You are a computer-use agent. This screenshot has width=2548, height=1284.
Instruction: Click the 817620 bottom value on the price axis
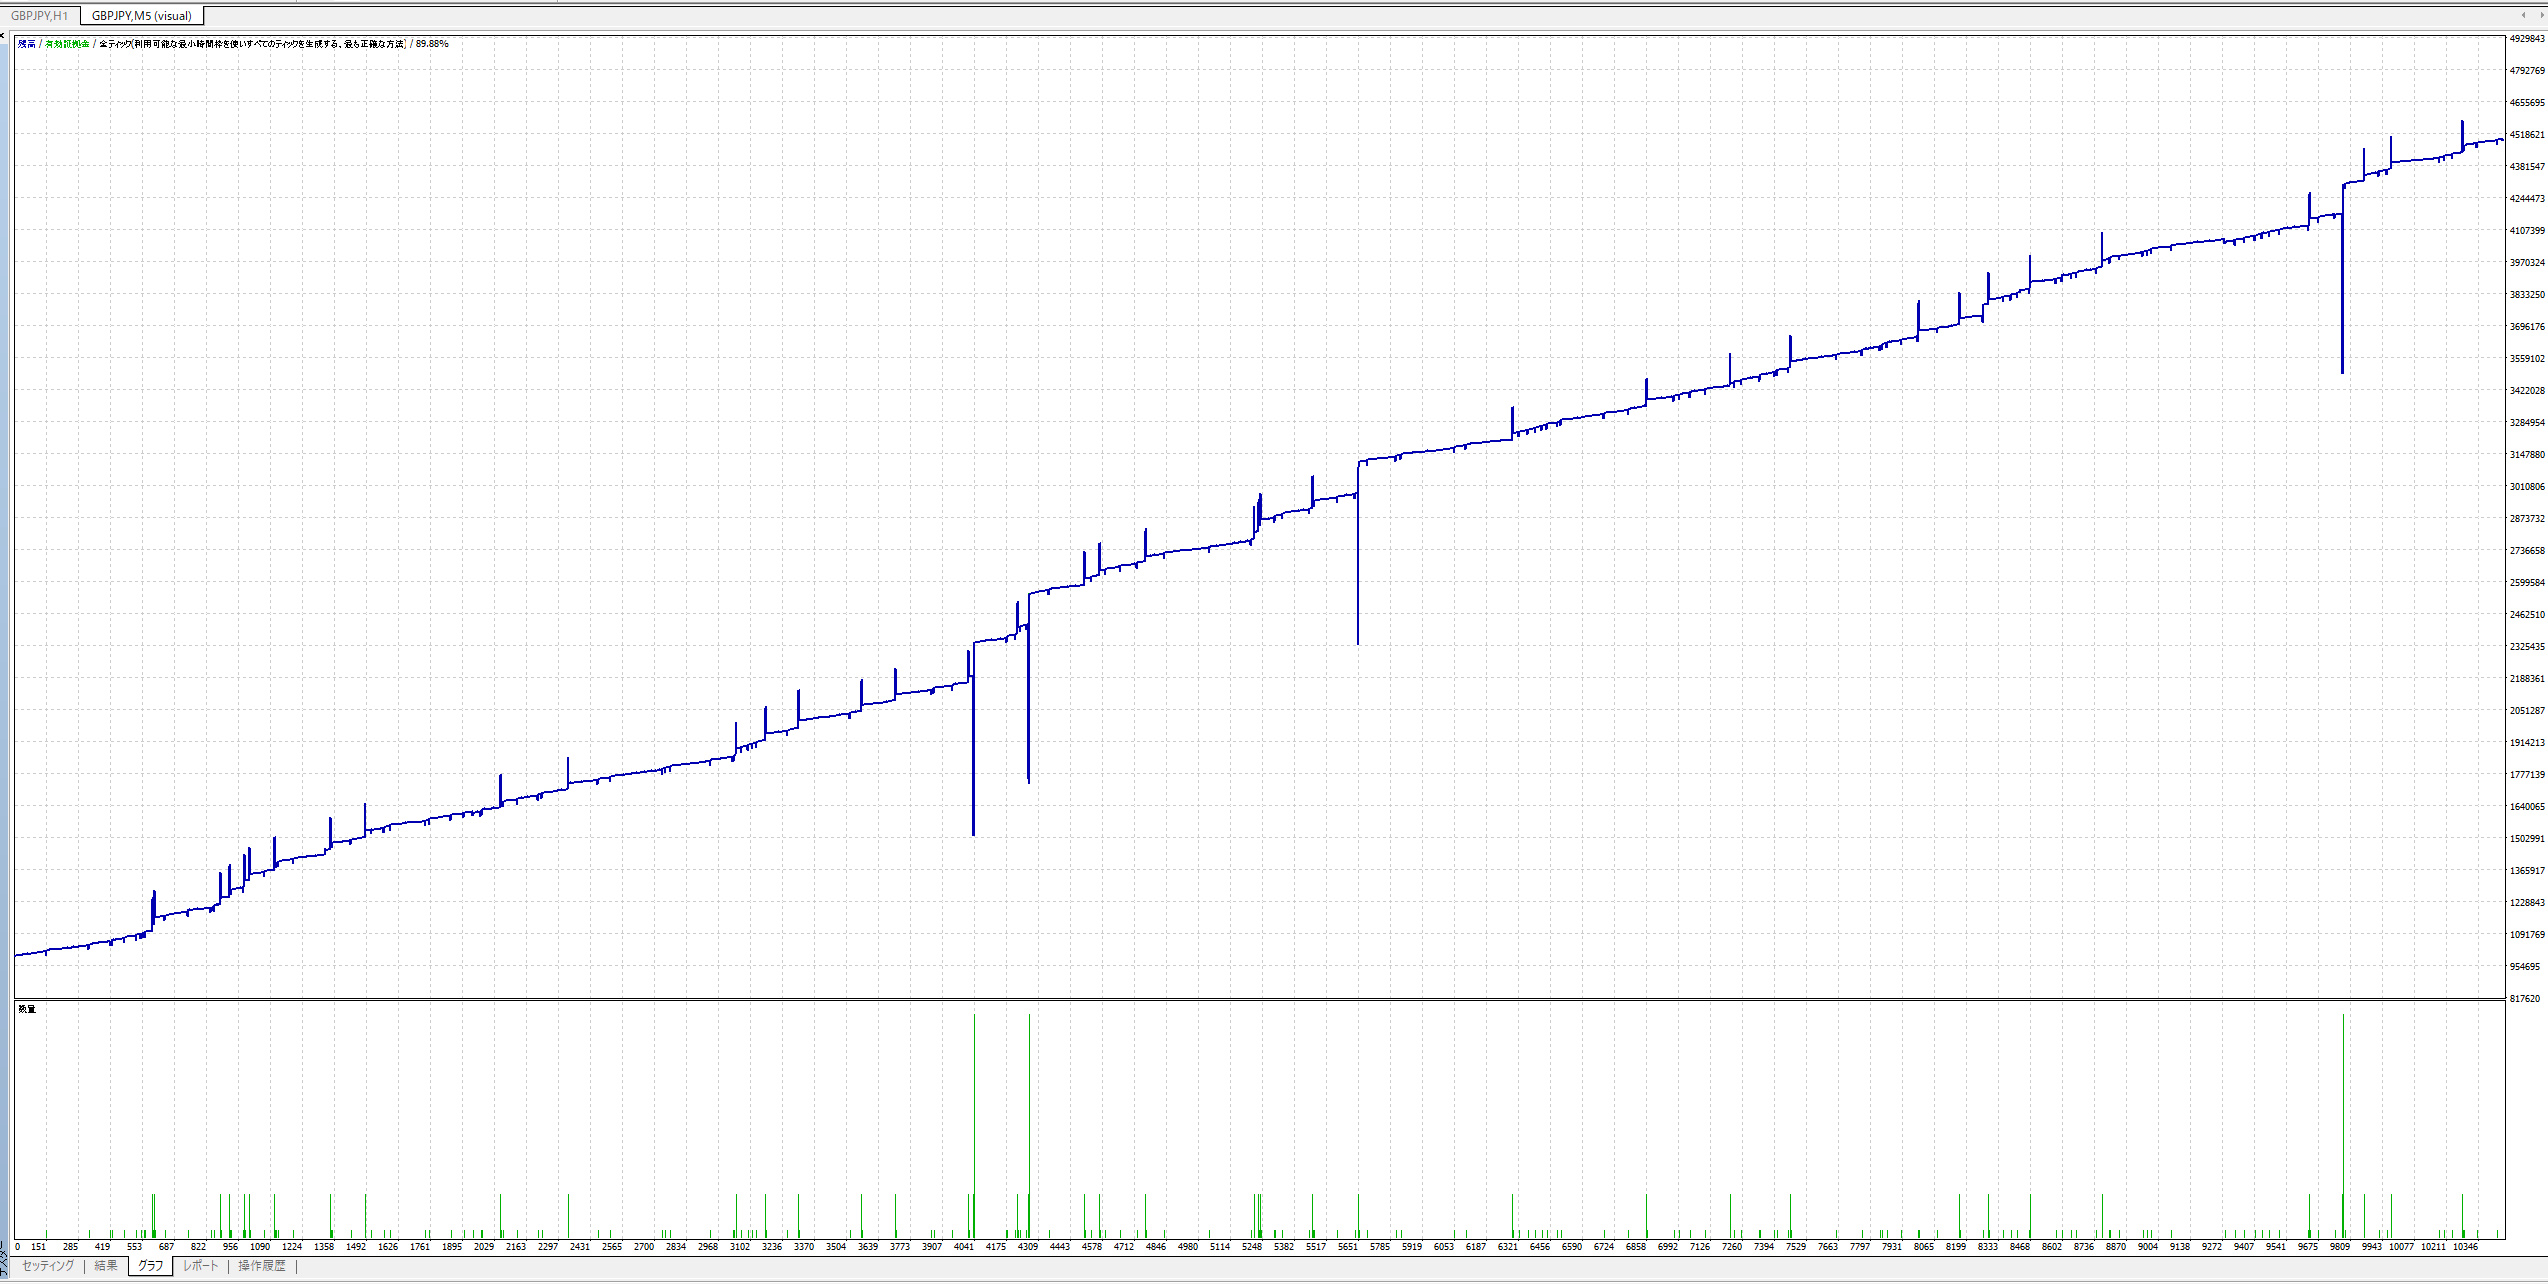2525,998
